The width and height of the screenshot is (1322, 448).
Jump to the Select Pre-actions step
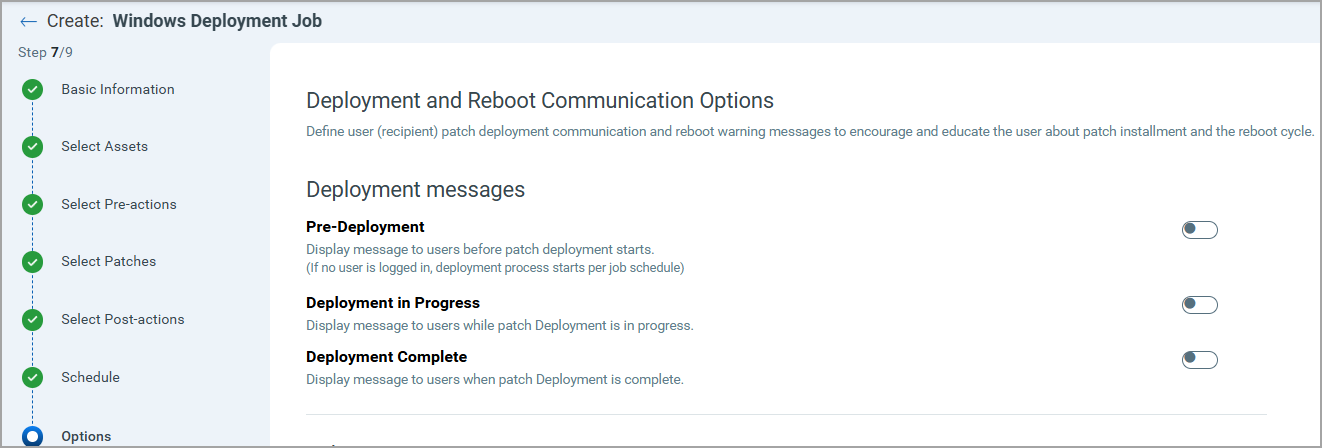click(118, 204)
